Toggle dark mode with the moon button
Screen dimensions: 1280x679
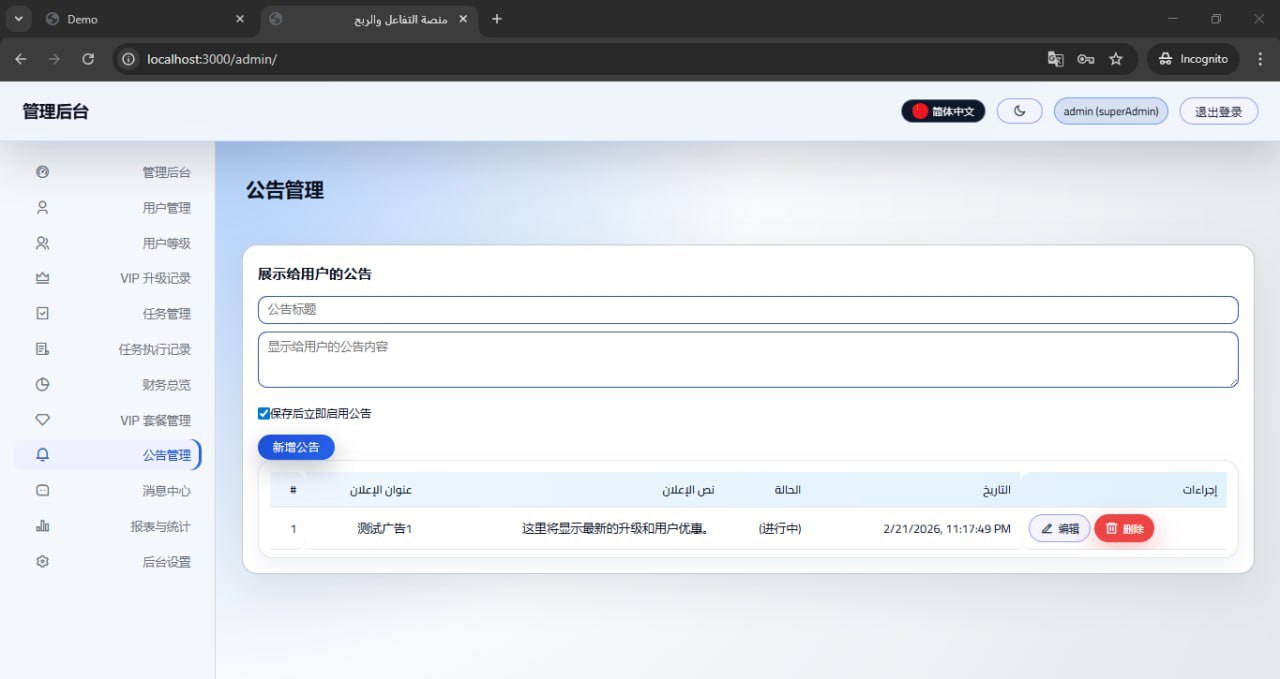(x=1019, y=111)
